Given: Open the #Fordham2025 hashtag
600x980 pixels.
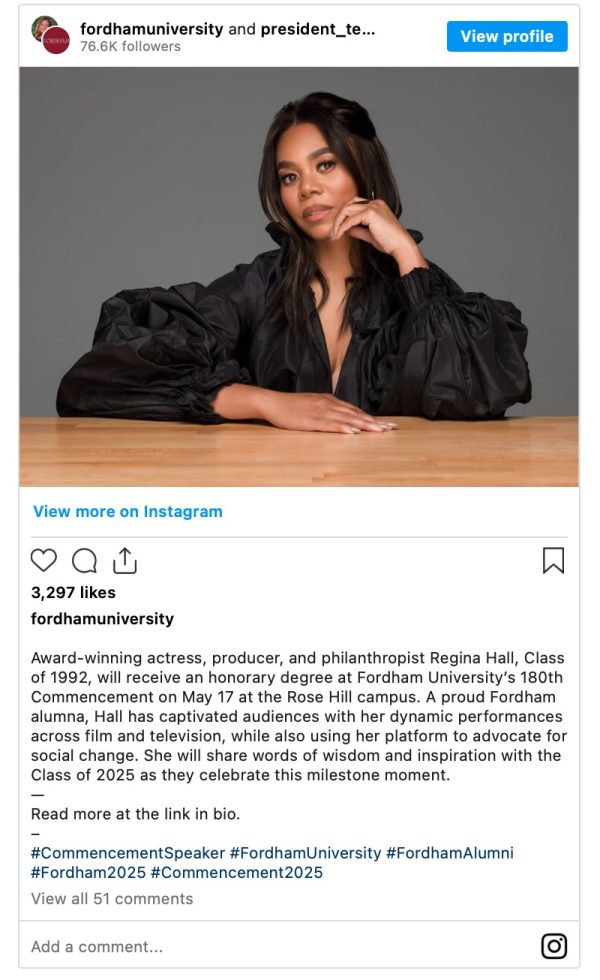Looking at the screenshot, I should [88, 872].
